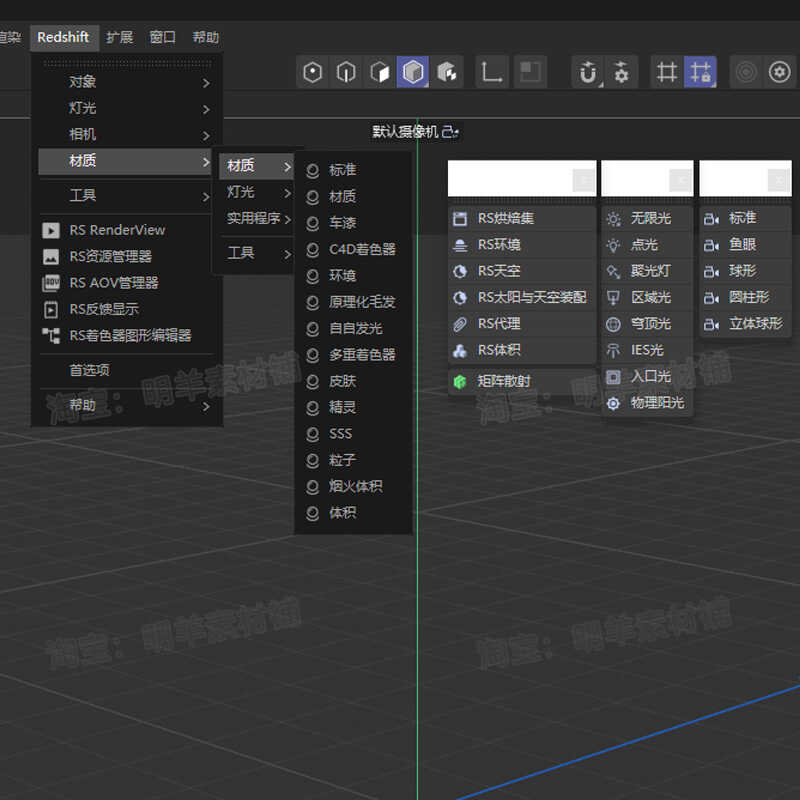
Task: Create SSS material
Action: tap(353, 434)
